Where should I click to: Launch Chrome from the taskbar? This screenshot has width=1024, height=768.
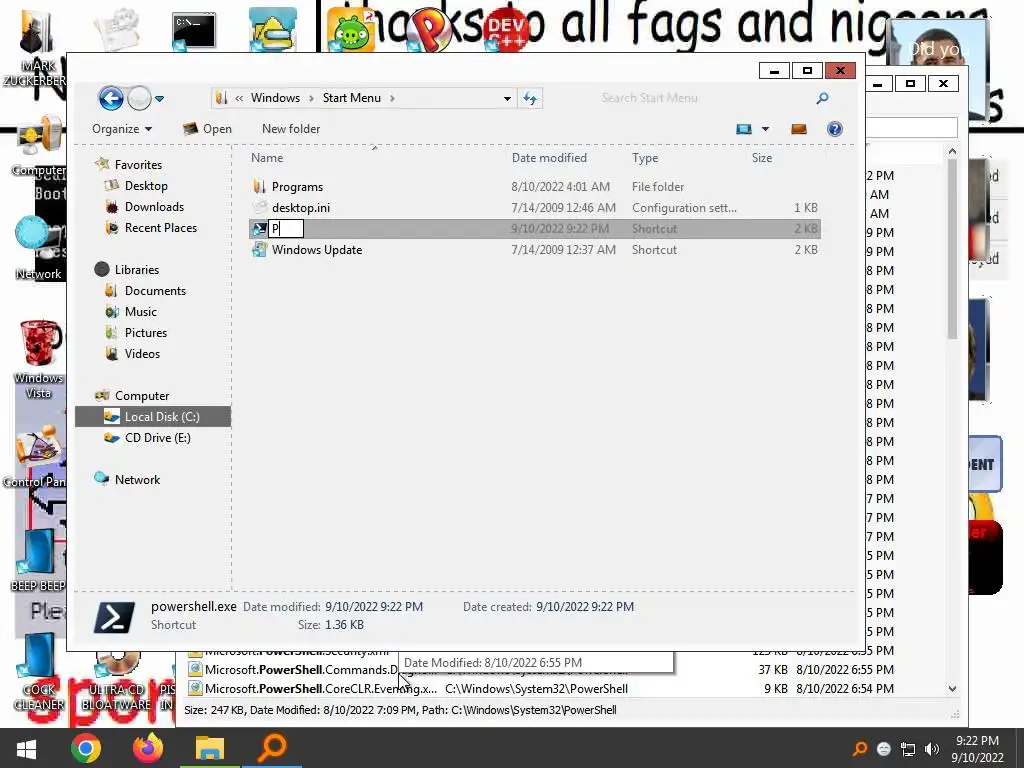(x=86, y=748)
